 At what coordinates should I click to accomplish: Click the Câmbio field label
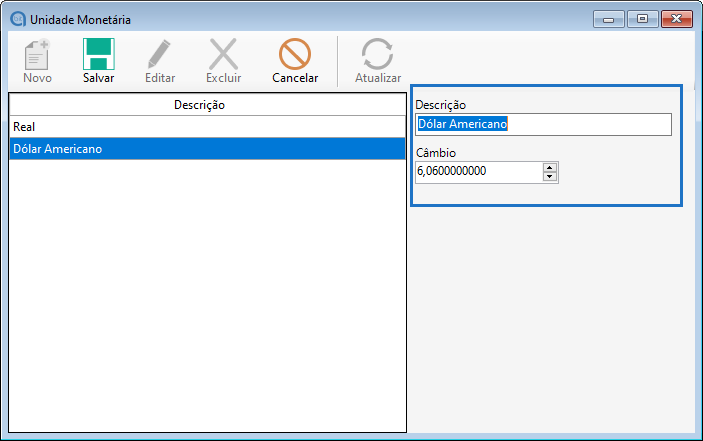435,153
